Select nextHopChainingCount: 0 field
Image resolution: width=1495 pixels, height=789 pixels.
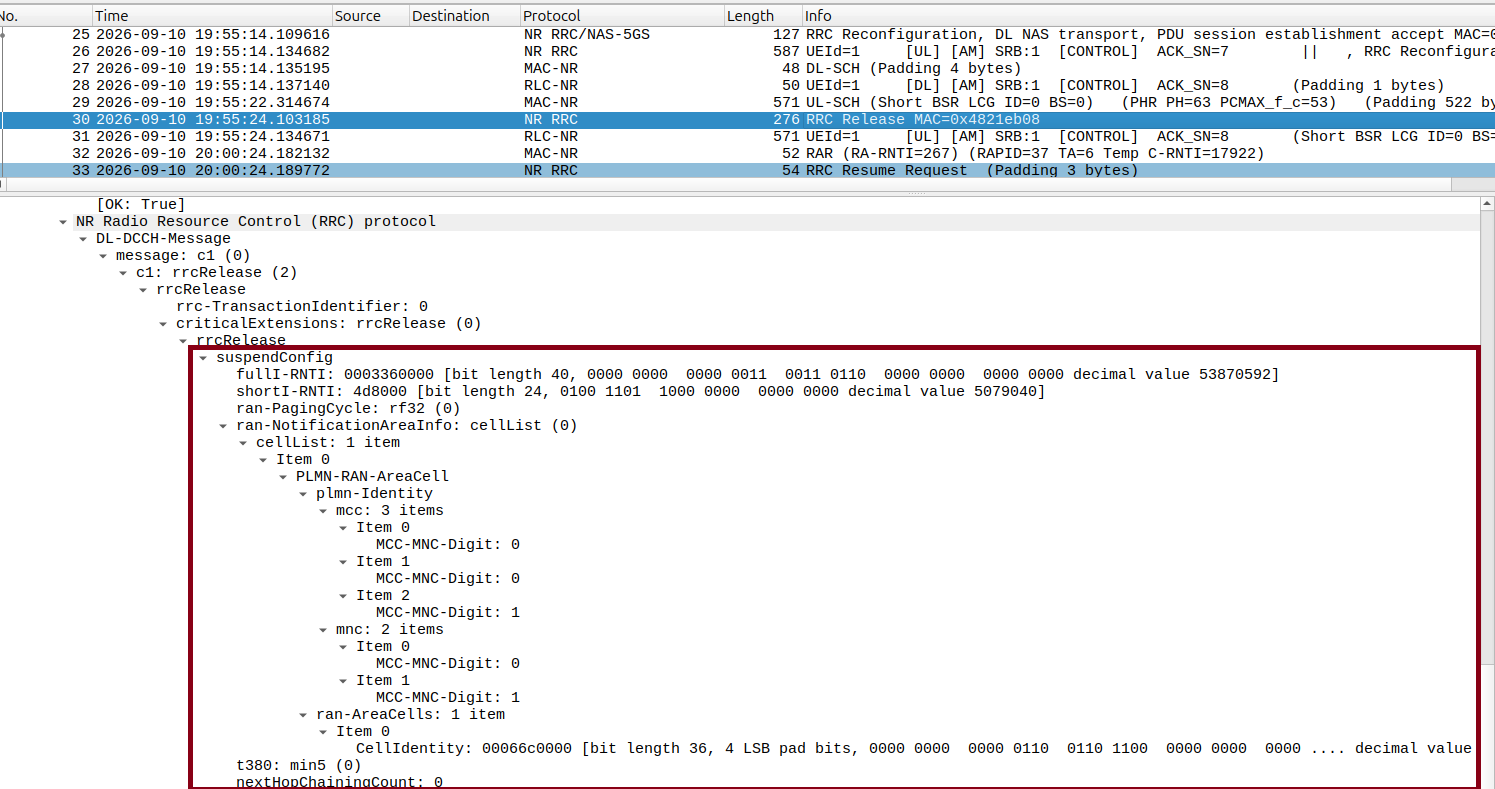click(x=339, y=782)
